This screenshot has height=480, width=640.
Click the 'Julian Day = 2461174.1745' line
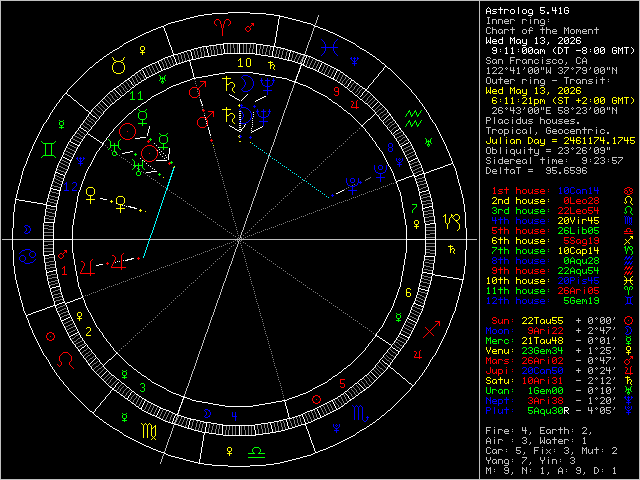560,141
